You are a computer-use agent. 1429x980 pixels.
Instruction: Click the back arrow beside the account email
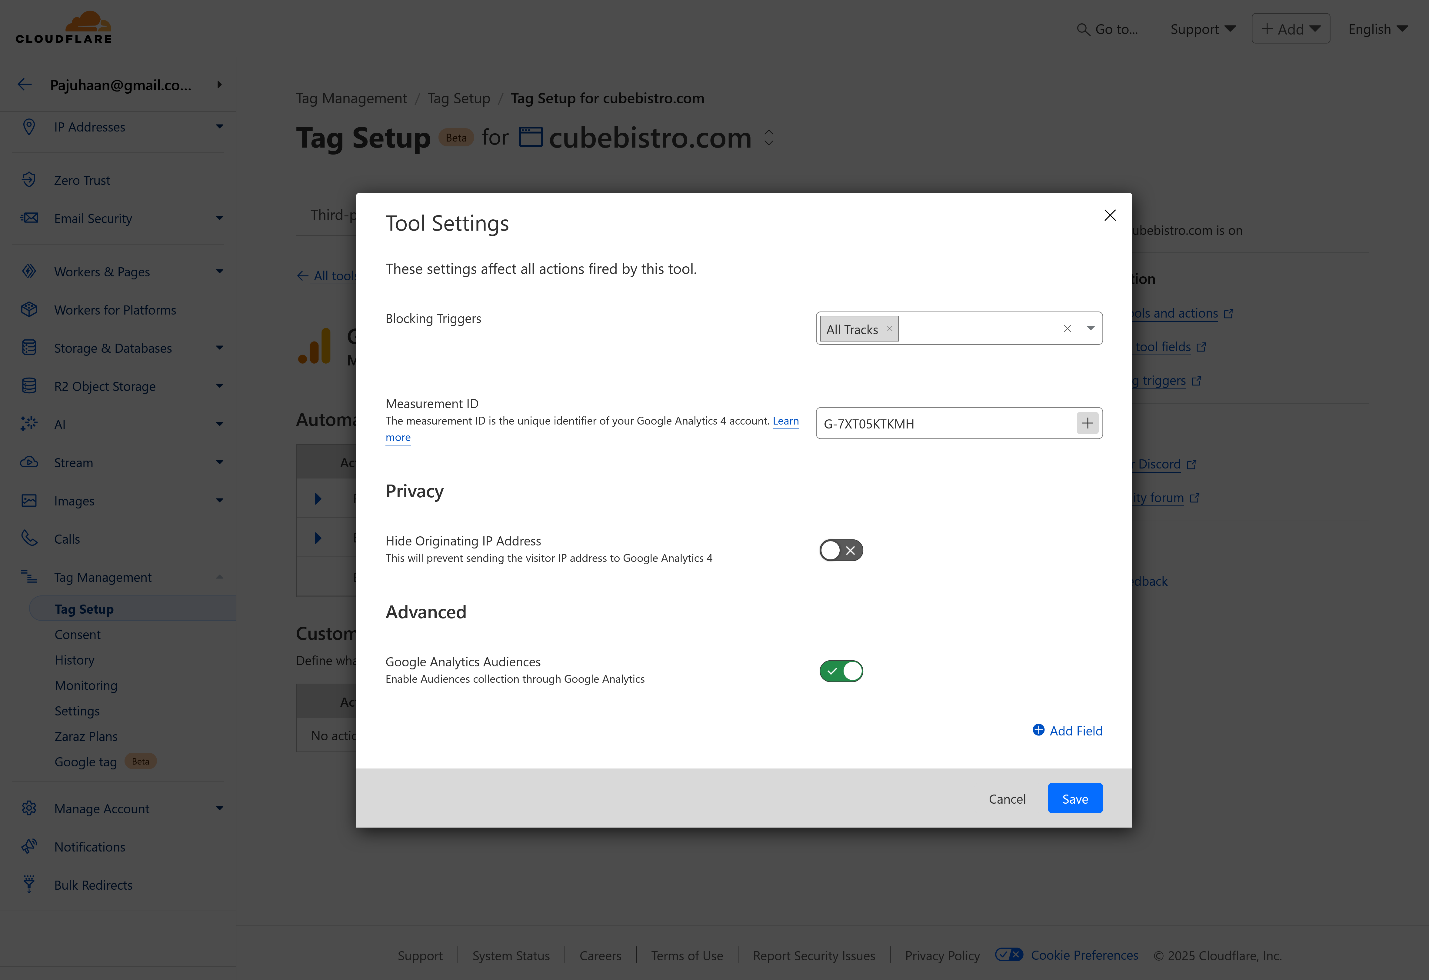(25, 85)
